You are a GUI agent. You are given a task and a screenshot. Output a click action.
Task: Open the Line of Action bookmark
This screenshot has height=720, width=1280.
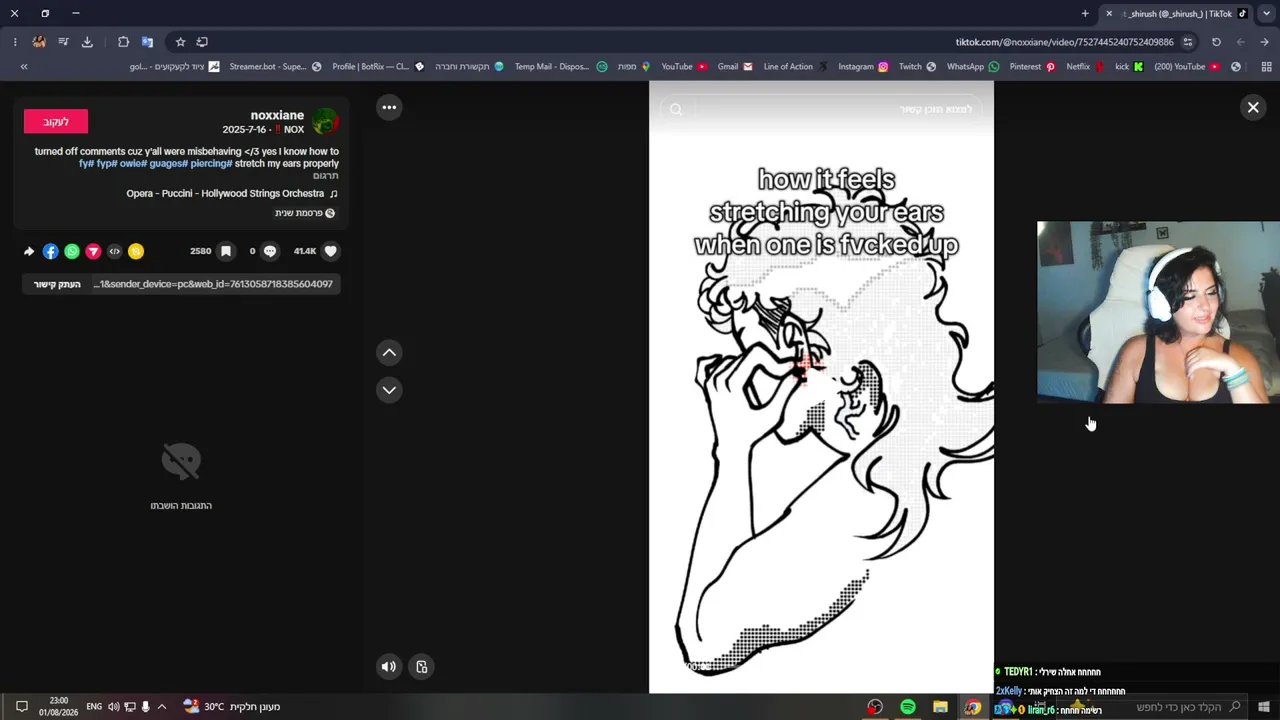pyautogui.click(x=795, y=67)
